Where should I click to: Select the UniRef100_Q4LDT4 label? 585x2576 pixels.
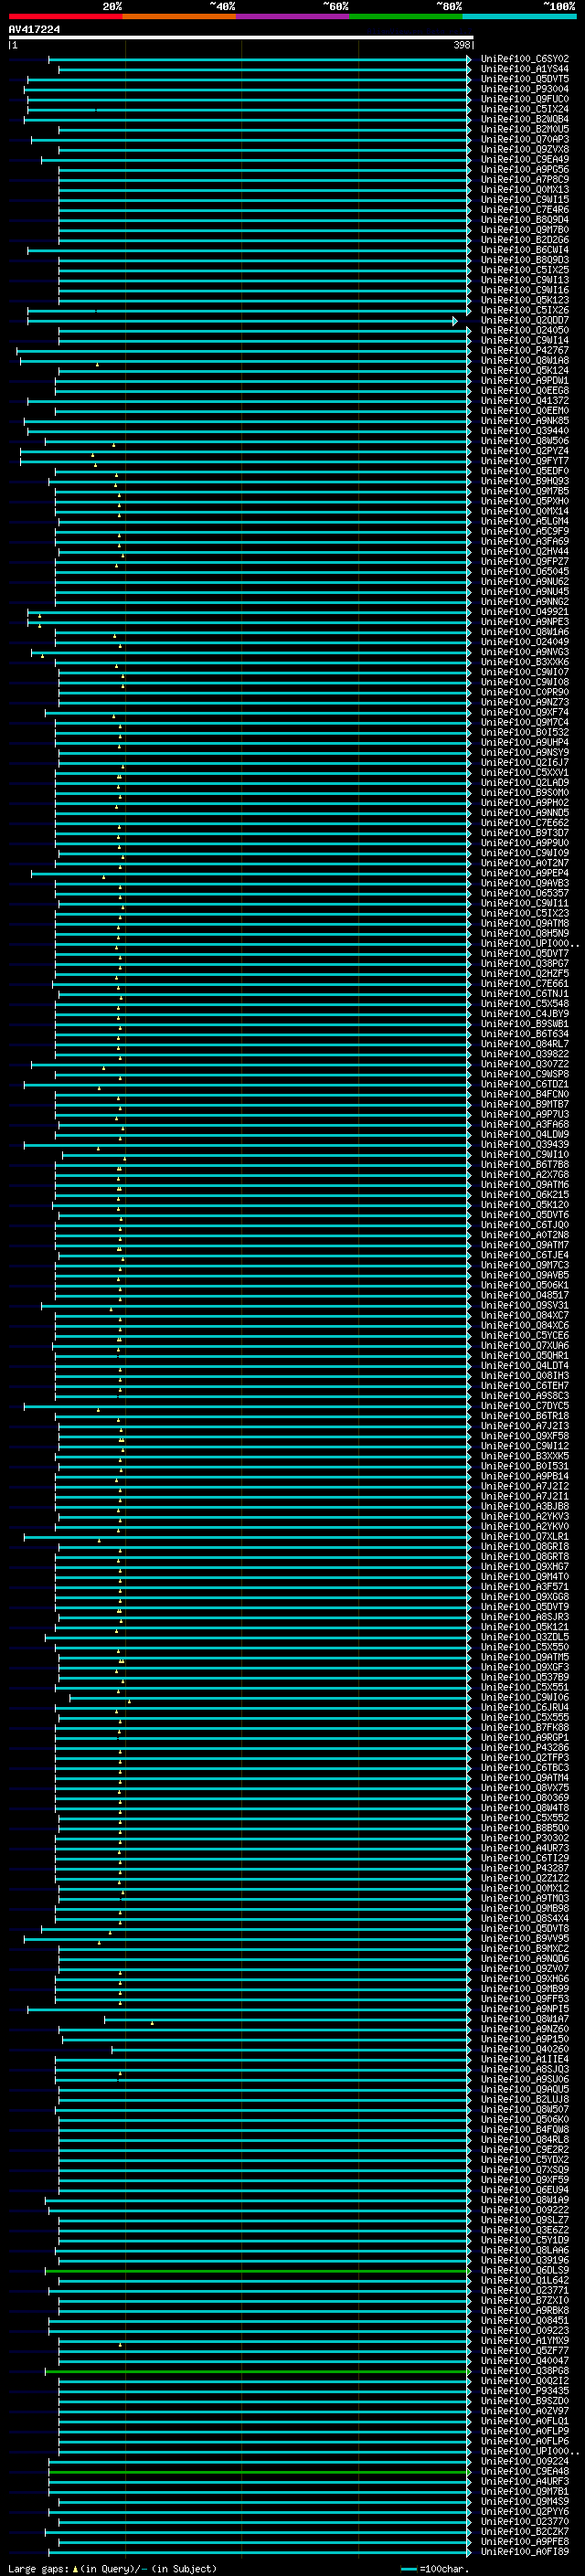524,1366
